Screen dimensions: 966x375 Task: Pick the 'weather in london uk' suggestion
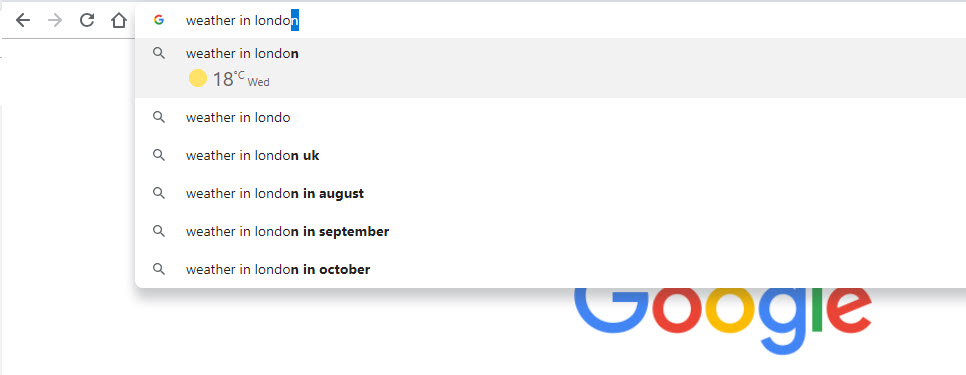click(550, 155)
